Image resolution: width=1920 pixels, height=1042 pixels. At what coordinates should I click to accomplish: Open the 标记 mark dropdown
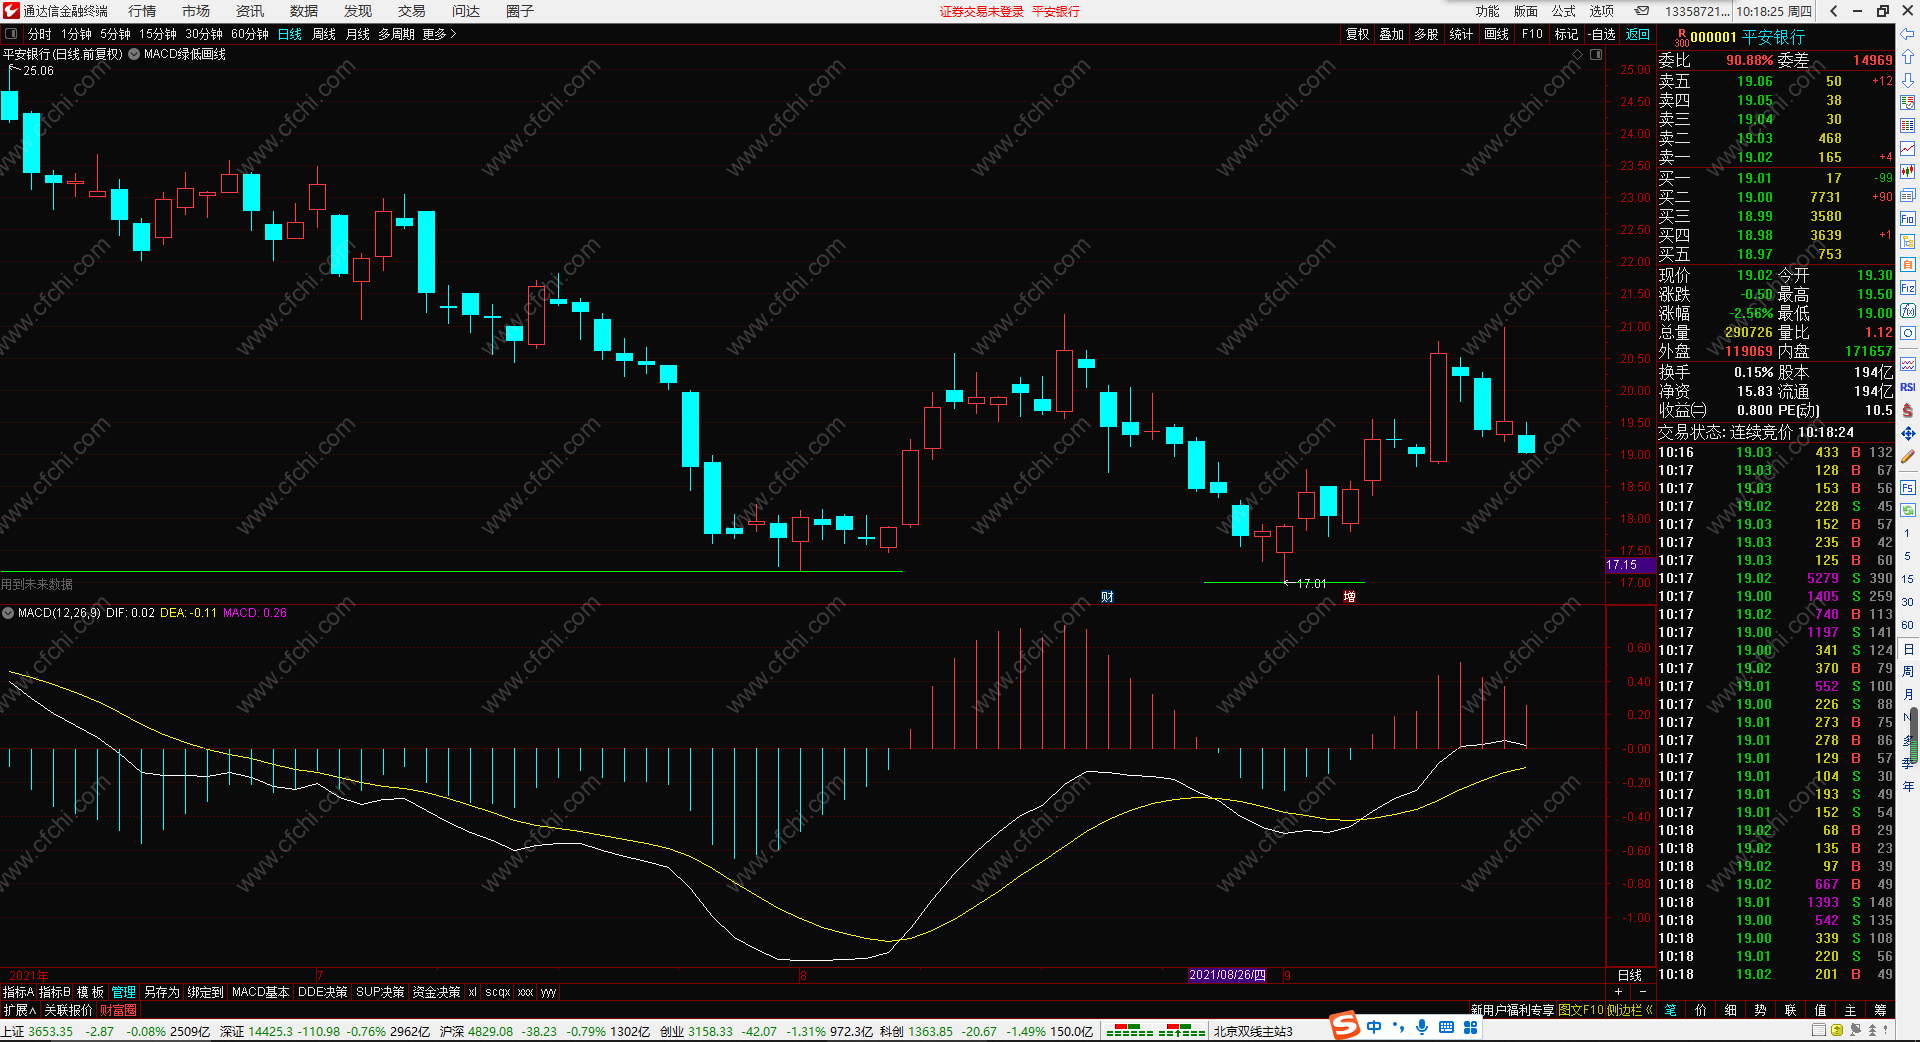coord(1567,34)
